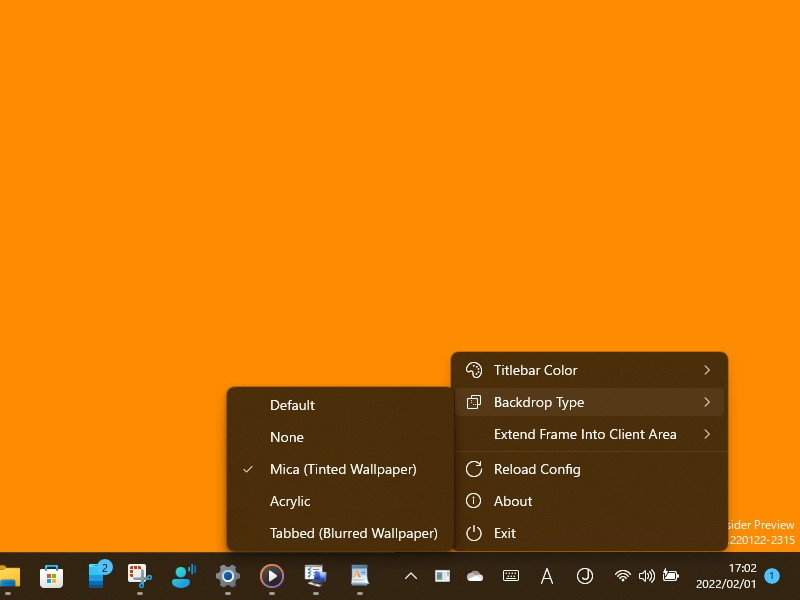The height and width of the screenshot is (600, 800).
Task: Click the OneDrive cloud icon in the tray
Action: [x=474, y=576]
